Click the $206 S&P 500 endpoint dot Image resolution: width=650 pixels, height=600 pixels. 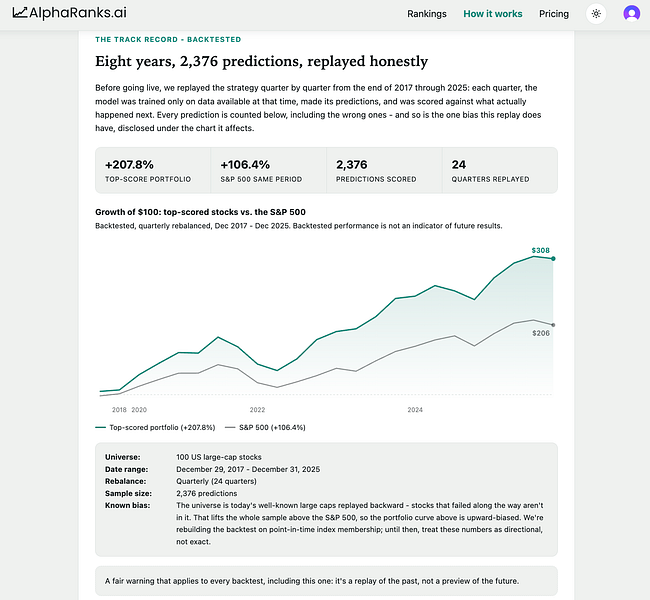click(553, 325)
